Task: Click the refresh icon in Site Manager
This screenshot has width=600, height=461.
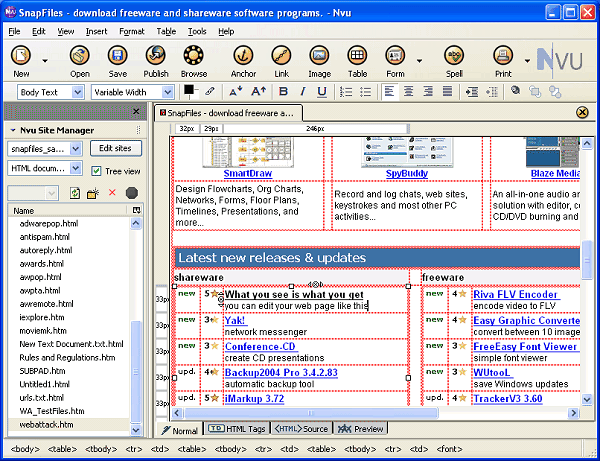Action: pos(75,193)
